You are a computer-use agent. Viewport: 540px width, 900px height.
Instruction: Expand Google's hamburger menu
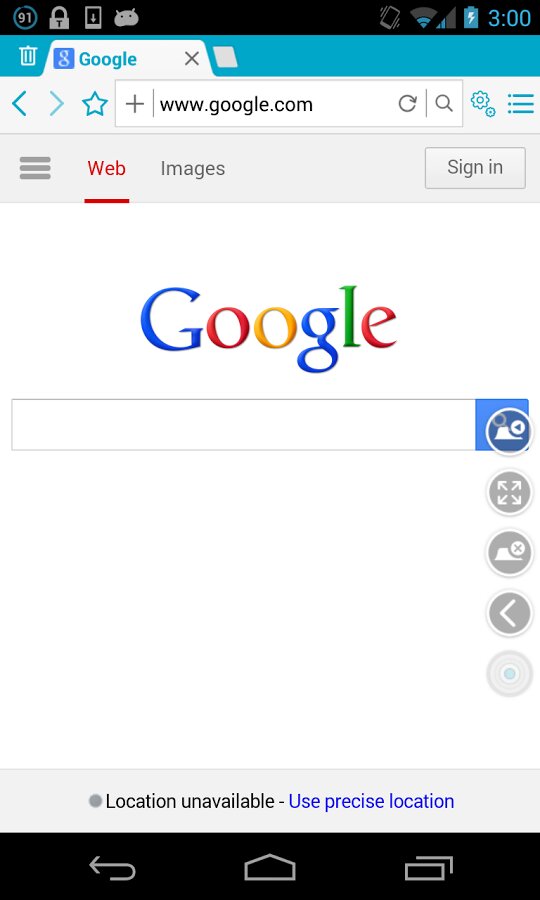coord(35,168)
